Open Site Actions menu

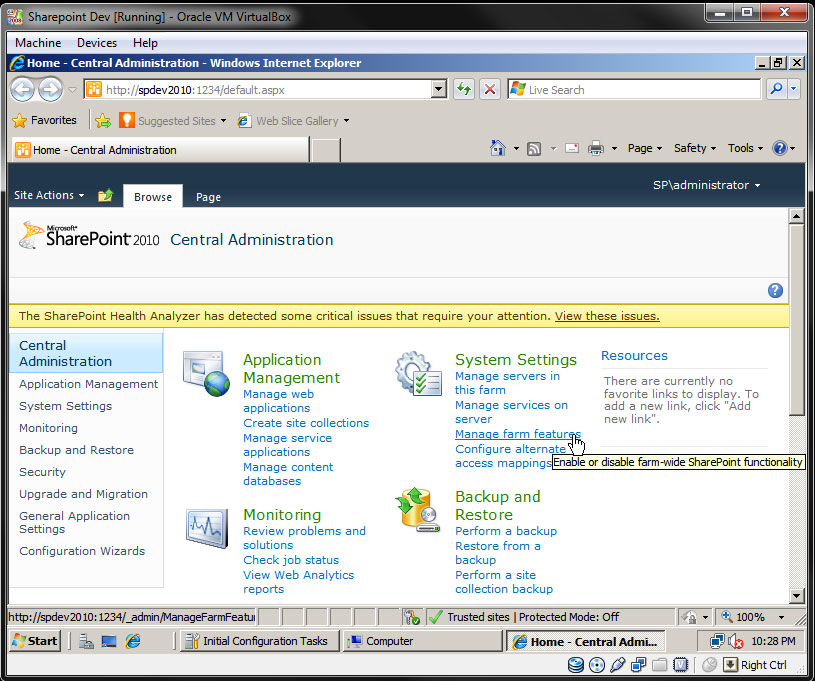49,195
